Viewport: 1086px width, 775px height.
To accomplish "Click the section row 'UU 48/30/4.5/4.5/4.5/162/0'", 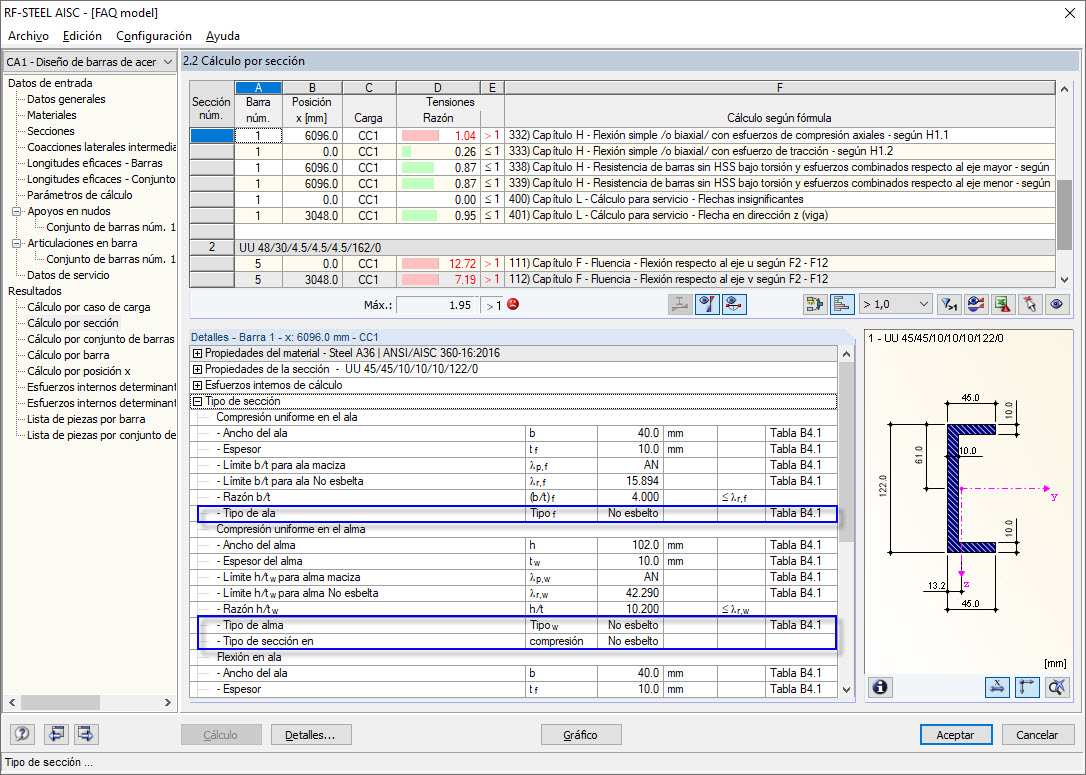I will tap(645, 247).
